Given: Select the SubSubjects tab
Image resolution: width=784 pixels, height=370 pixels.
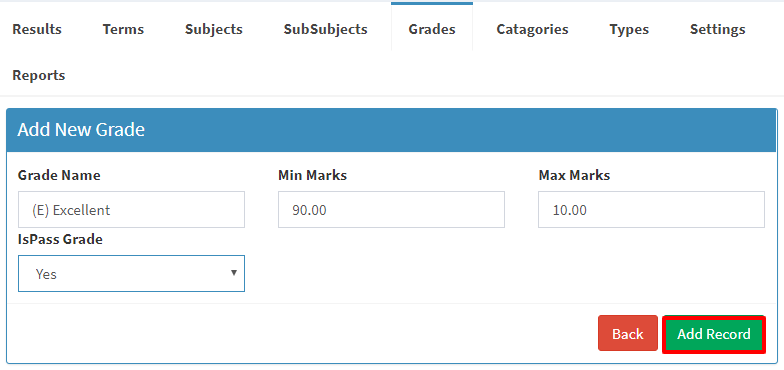Looking at the screenshot, I should tap(326, 29).
